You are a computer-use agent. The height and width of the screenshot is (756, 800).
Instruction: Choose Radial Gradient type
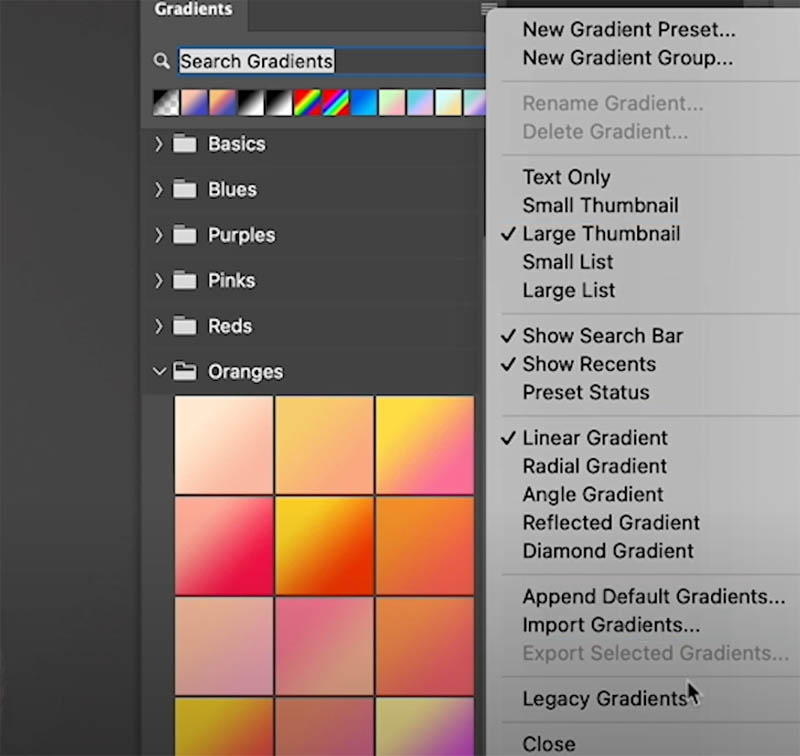click(x=594, y=466)
